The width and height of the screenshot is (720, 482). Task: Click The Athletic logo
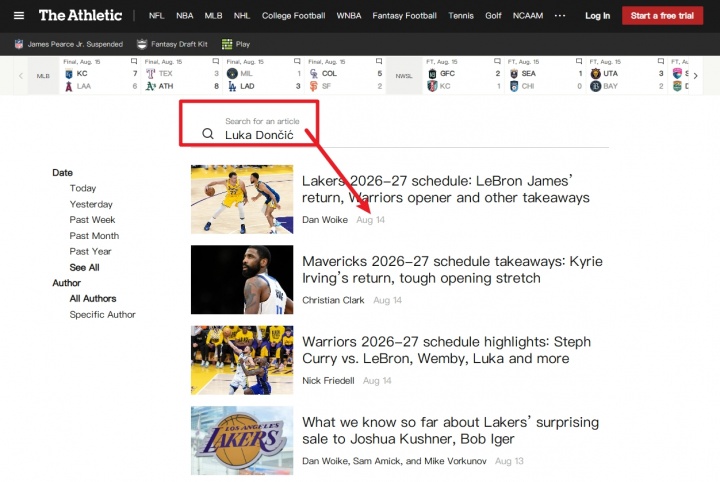tap(80, 16)
